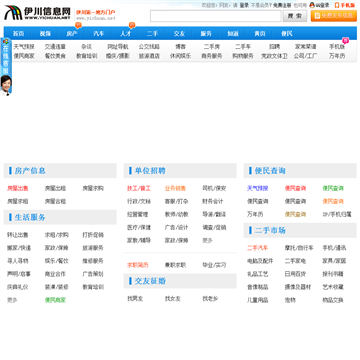Click 打折促销 under 生活服务
This screenshot has width=360, height=360.
pyautogui.click(x=93, y=235)
